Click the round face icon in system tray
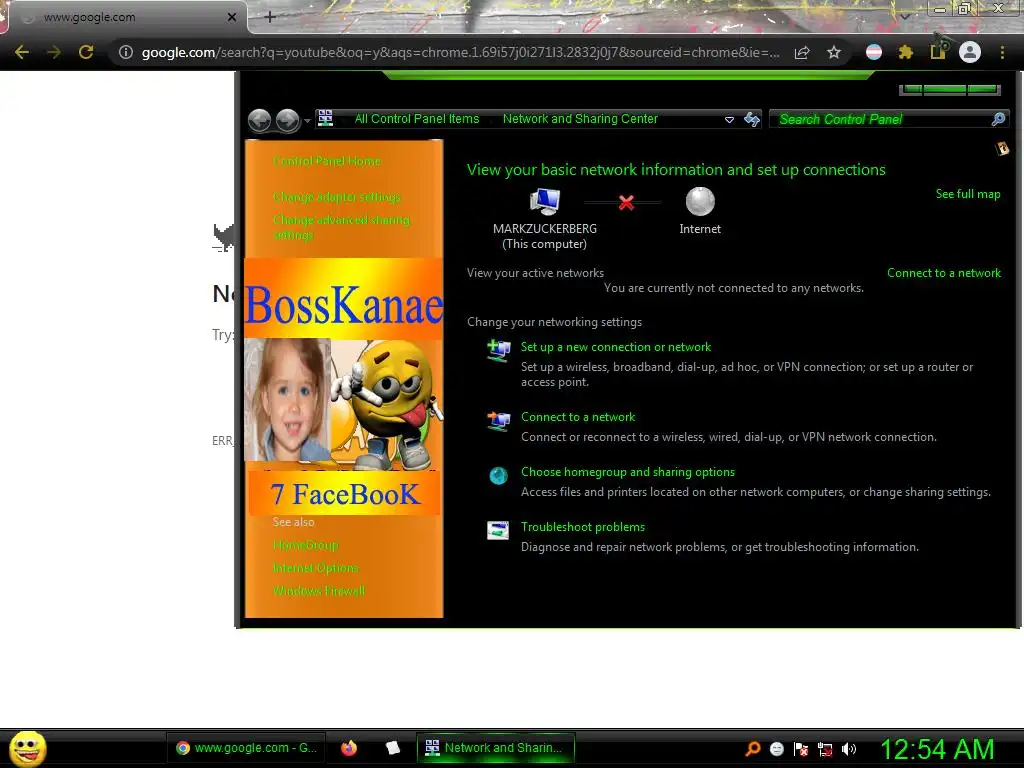 point(776,749)
